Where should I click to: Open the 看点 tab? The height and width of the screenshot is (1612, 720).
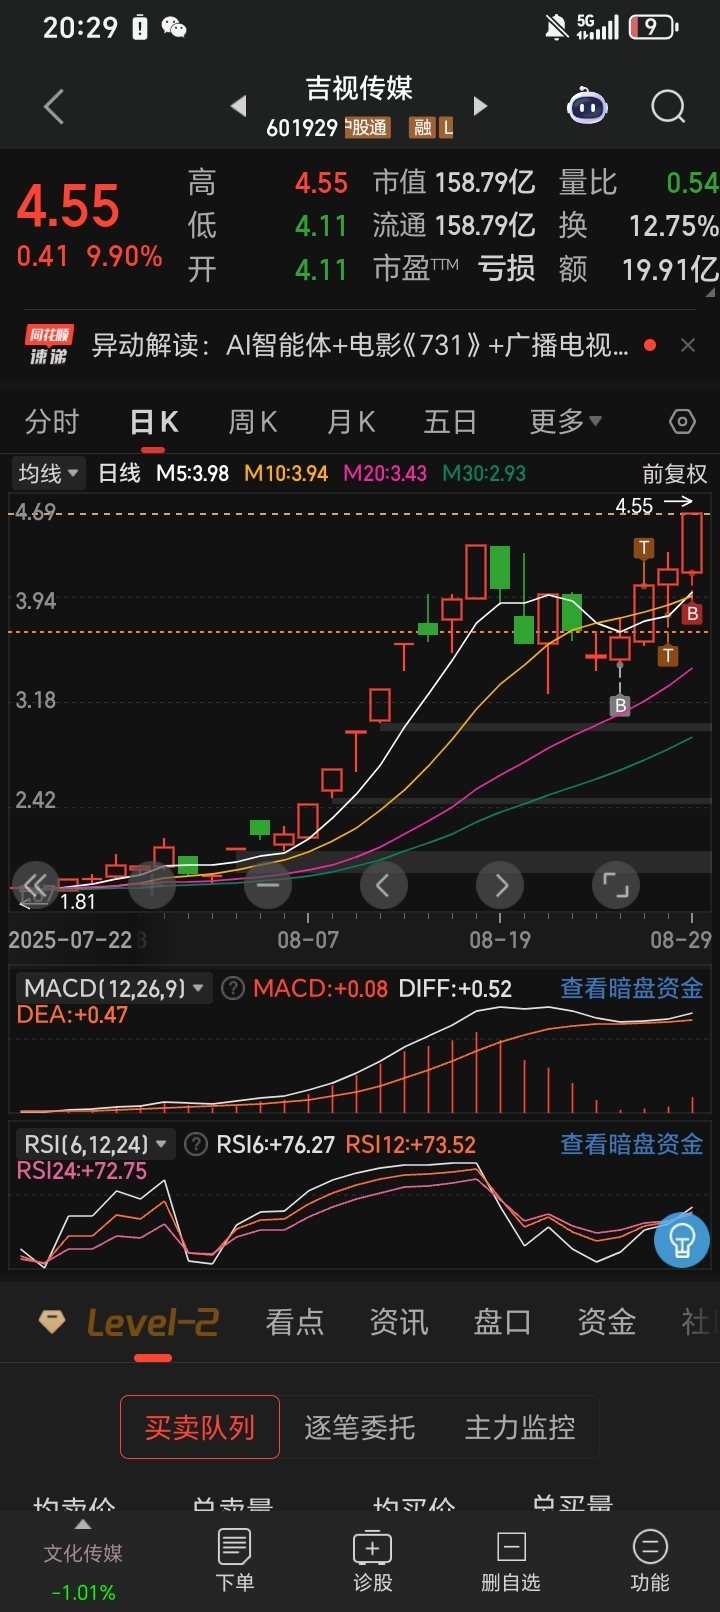pyautogui.click(x=295, y=1322)
